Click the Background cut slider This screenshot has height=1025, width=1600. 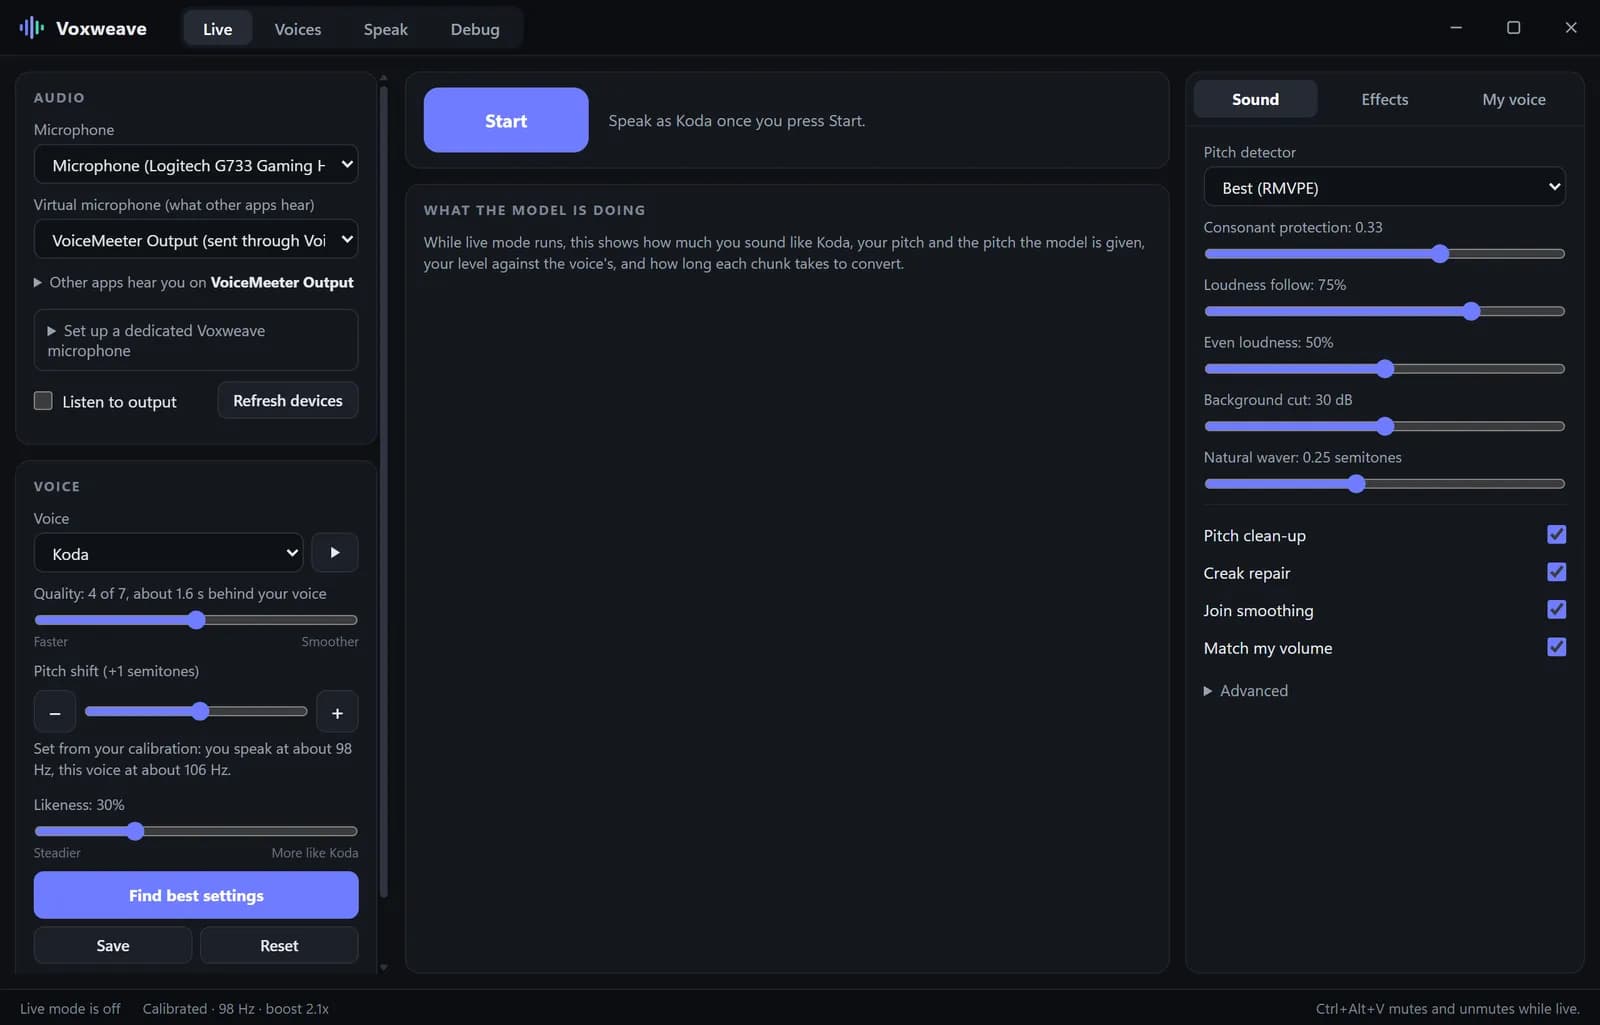point(1384,426)
